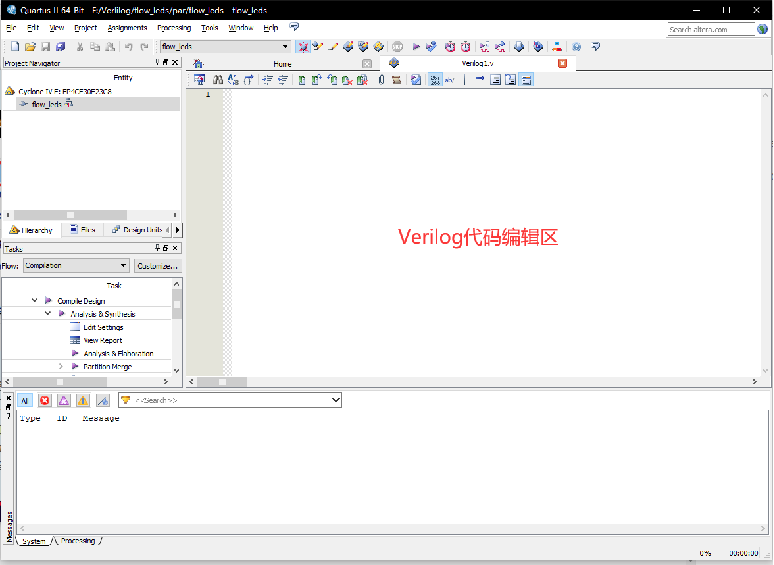Collapse the Compile Design task
This screenshot has width=774, height=565.
[x=34, y=300]
